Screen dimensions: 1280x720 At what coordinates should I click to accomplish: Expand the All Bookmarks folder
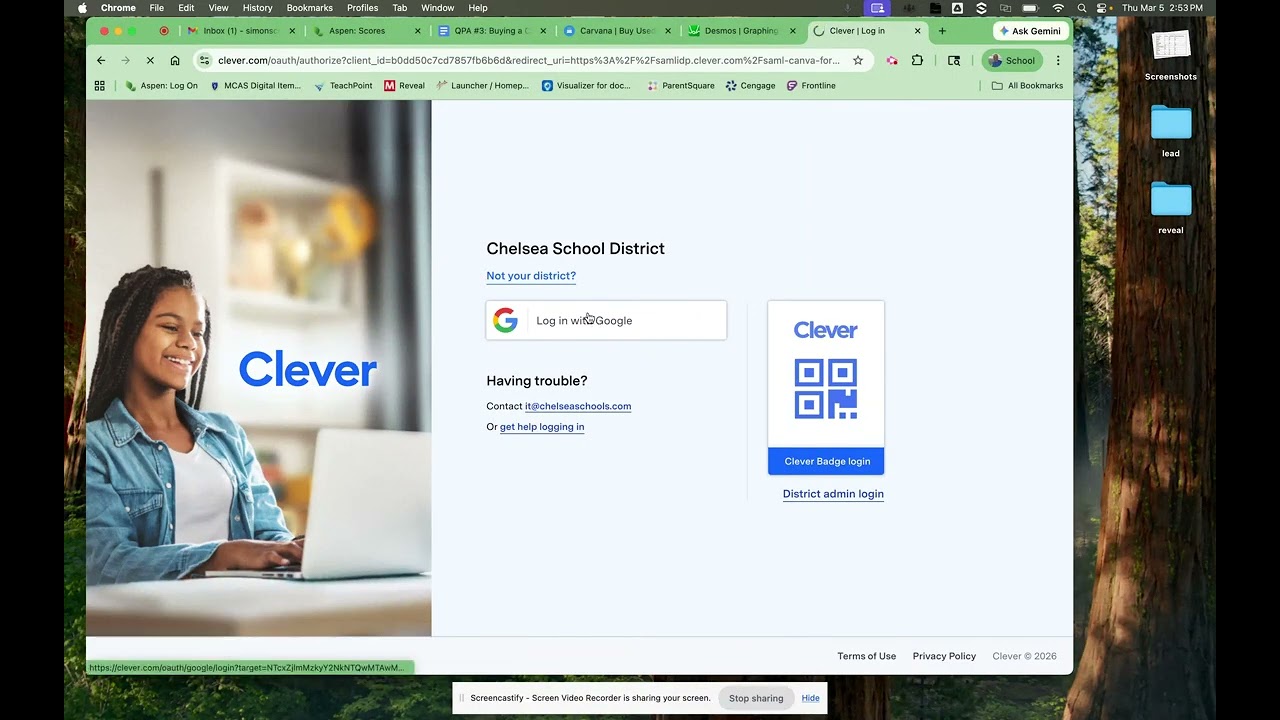click(1027, 86)
